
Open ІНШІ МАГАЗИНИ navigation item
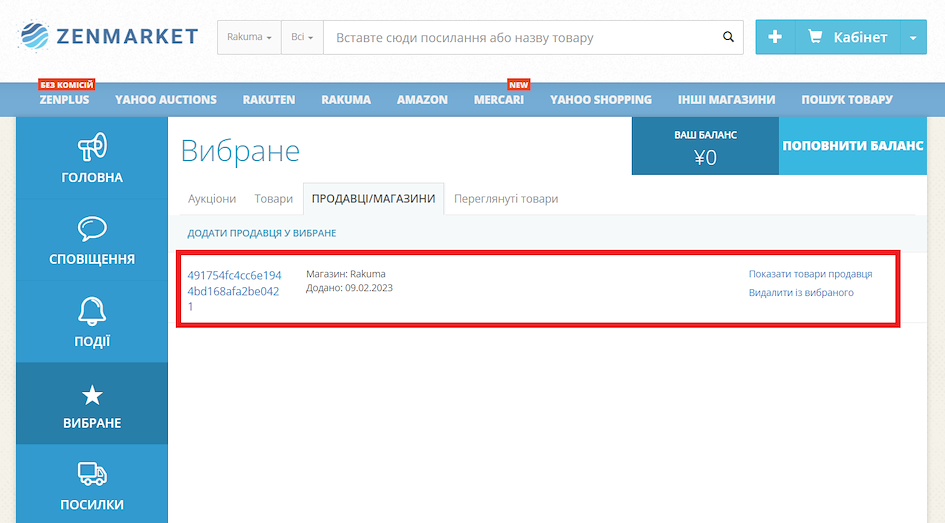[x=726, y=99]
